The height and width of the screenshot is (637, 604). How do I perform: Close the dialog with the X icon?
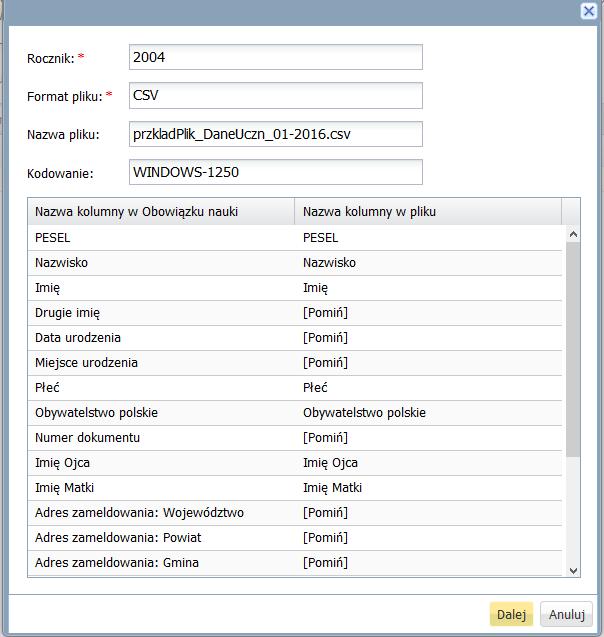[x=589, y=11]
